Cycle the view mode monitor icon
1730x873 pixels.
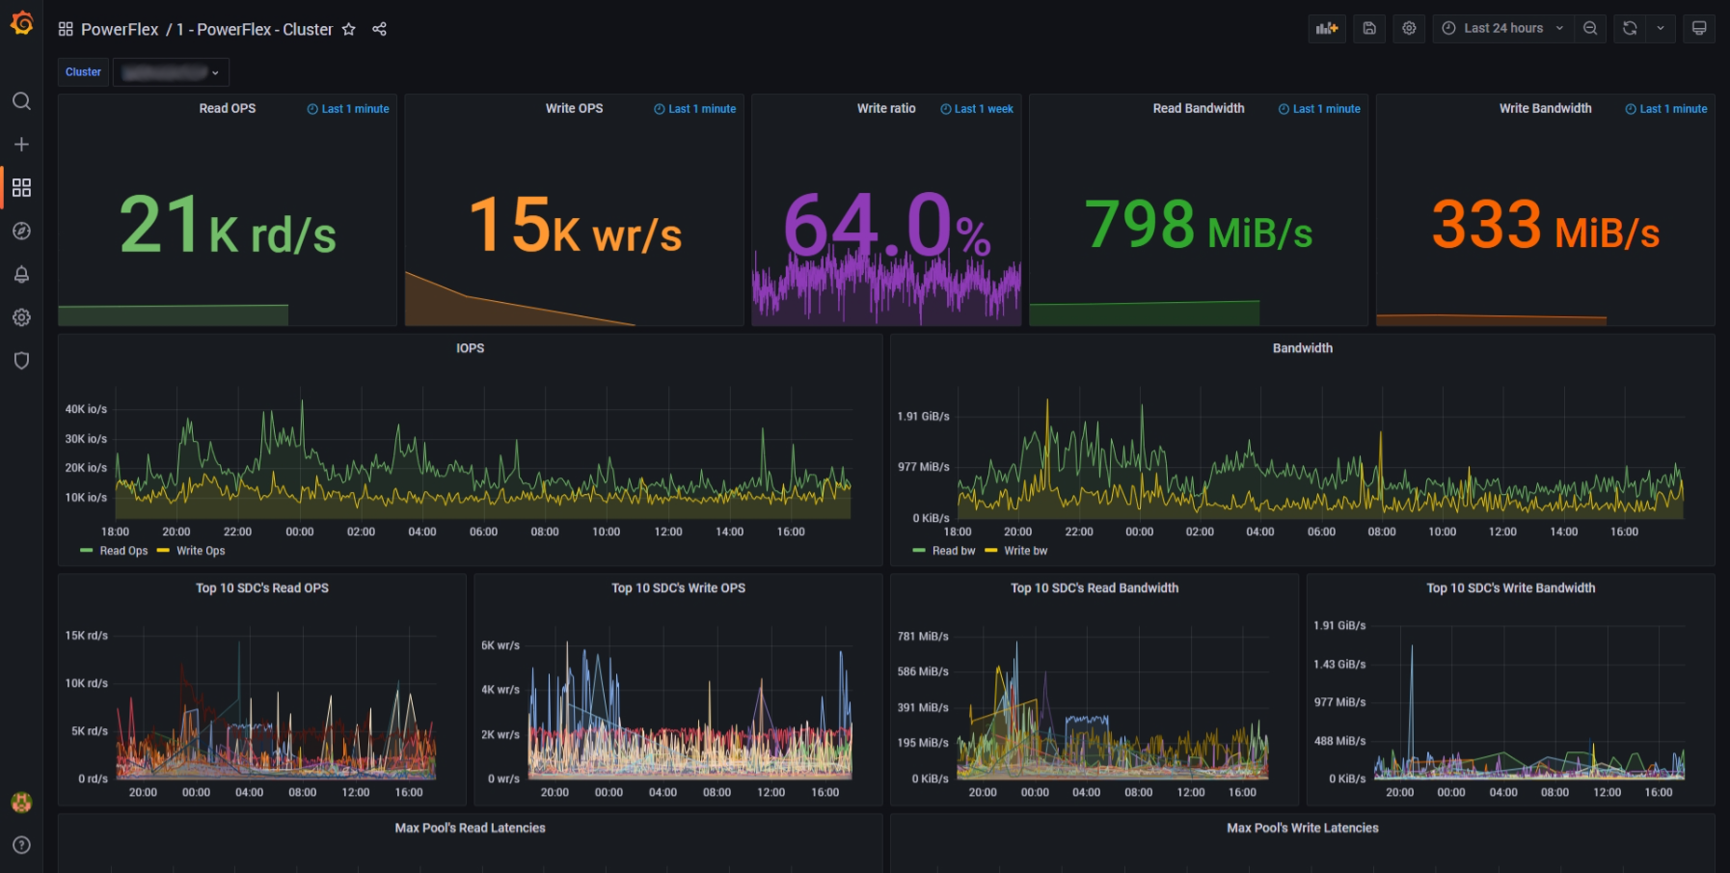click(x=1699, y=28)
